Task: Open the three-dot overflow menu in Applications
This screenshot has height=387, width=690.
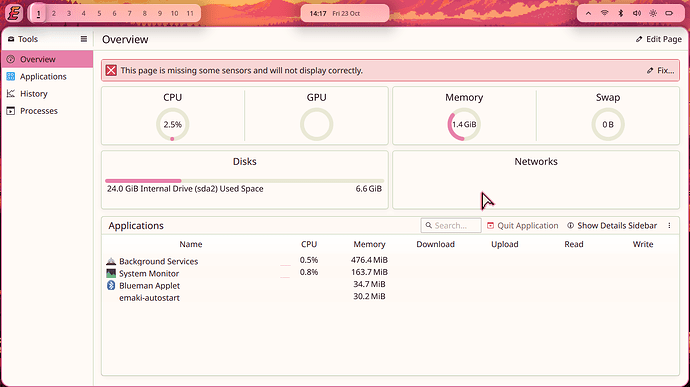Action: (x=669, y=225)
